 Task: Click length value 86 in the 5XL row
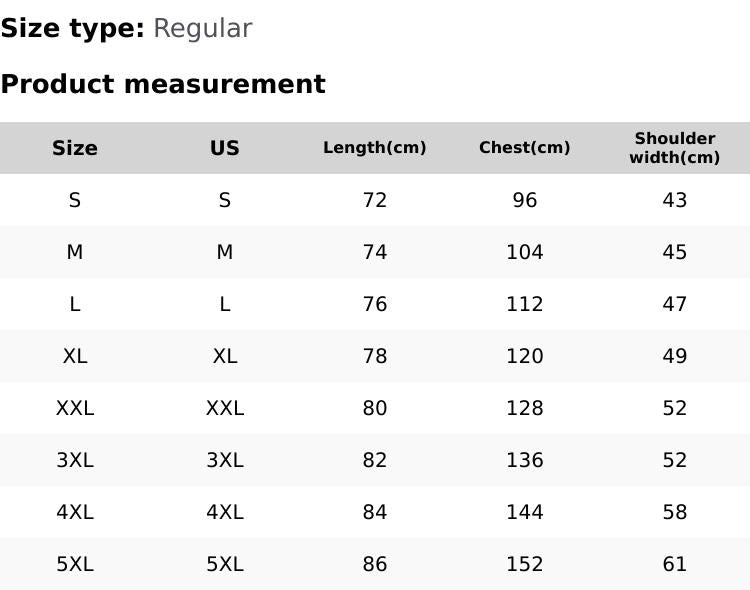(375, 564)
